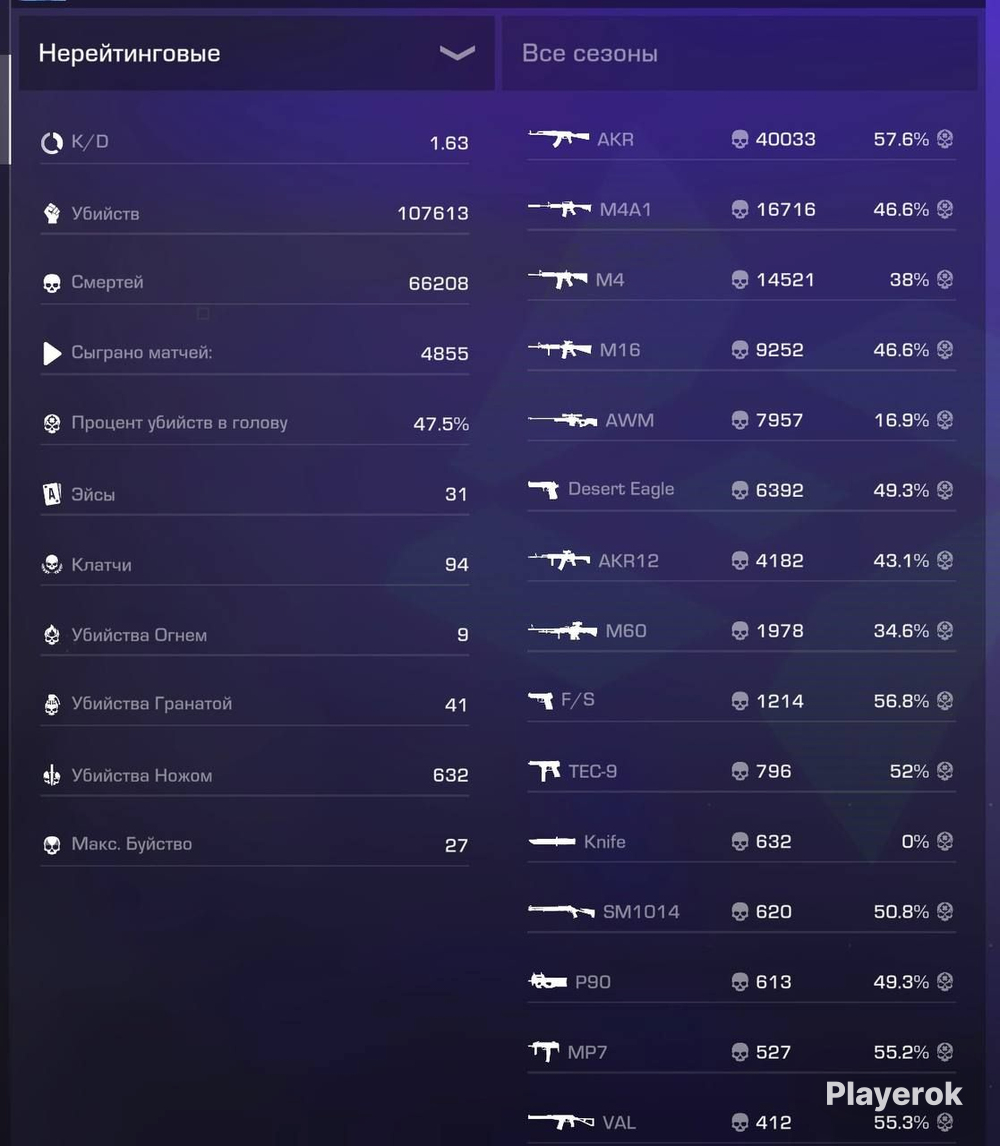
Task: Click the SM1014 shotgun icon
Action: click(x=561, y=911)
